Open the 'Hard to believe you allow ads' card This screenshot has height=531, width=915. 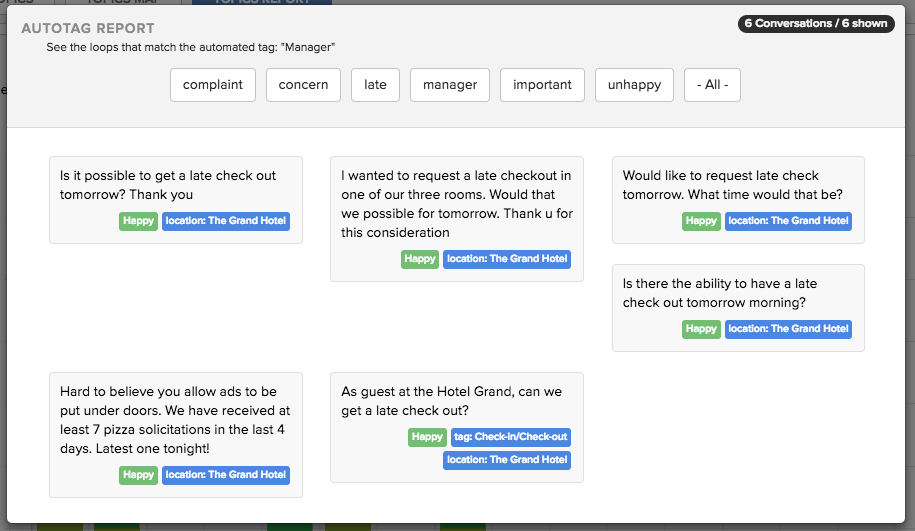tap(176, 435)
